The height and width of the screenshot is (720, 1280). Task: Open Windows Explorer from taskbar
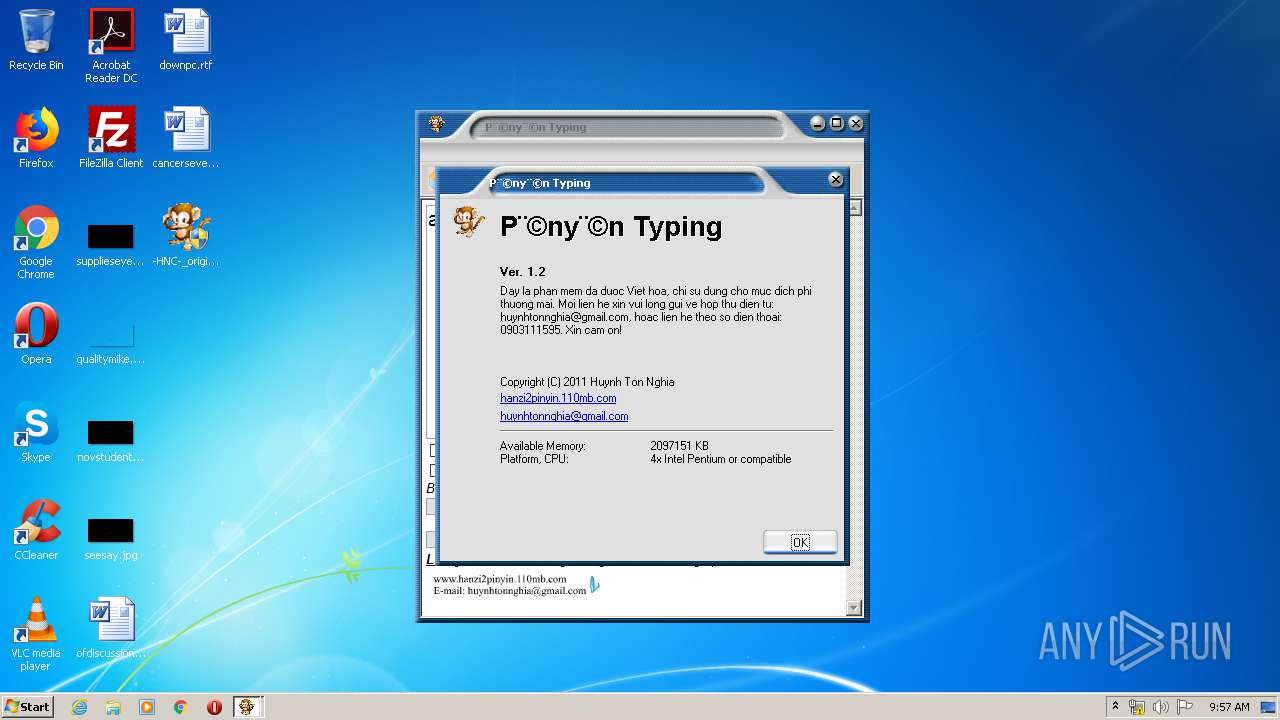pyautogui.click(x=113, y=707)
